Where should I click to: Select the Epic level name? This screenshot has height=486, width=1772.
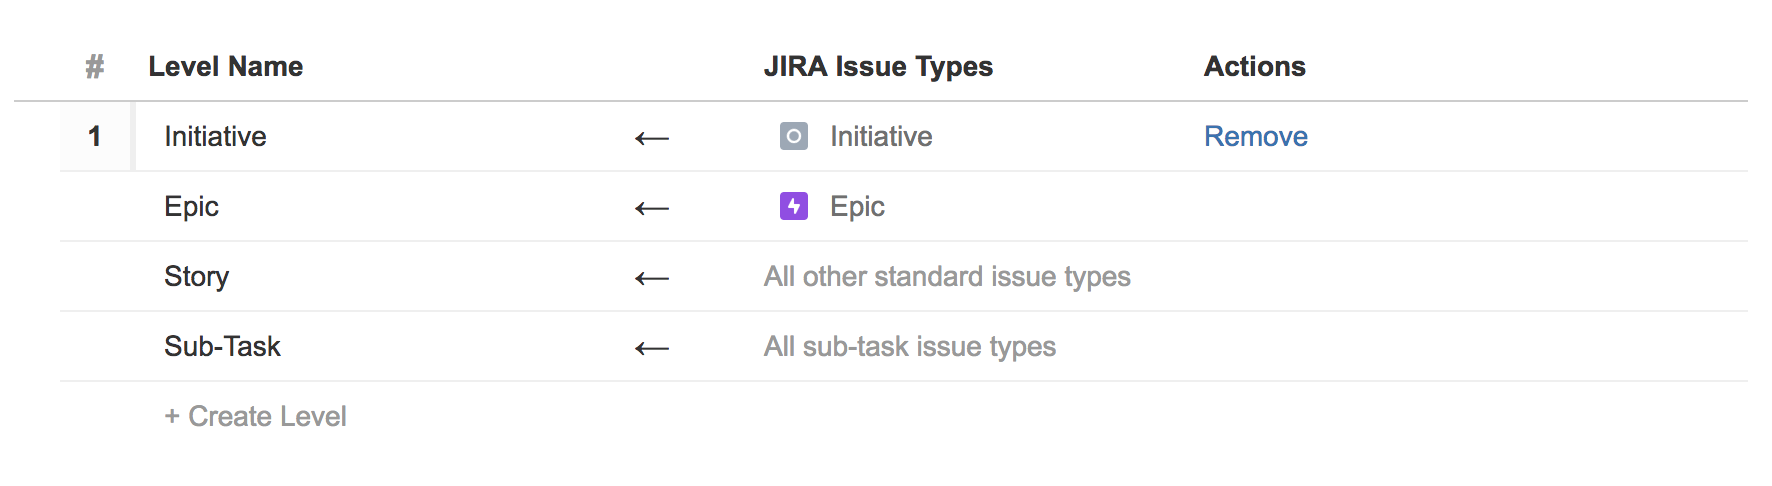coord(191,207)
